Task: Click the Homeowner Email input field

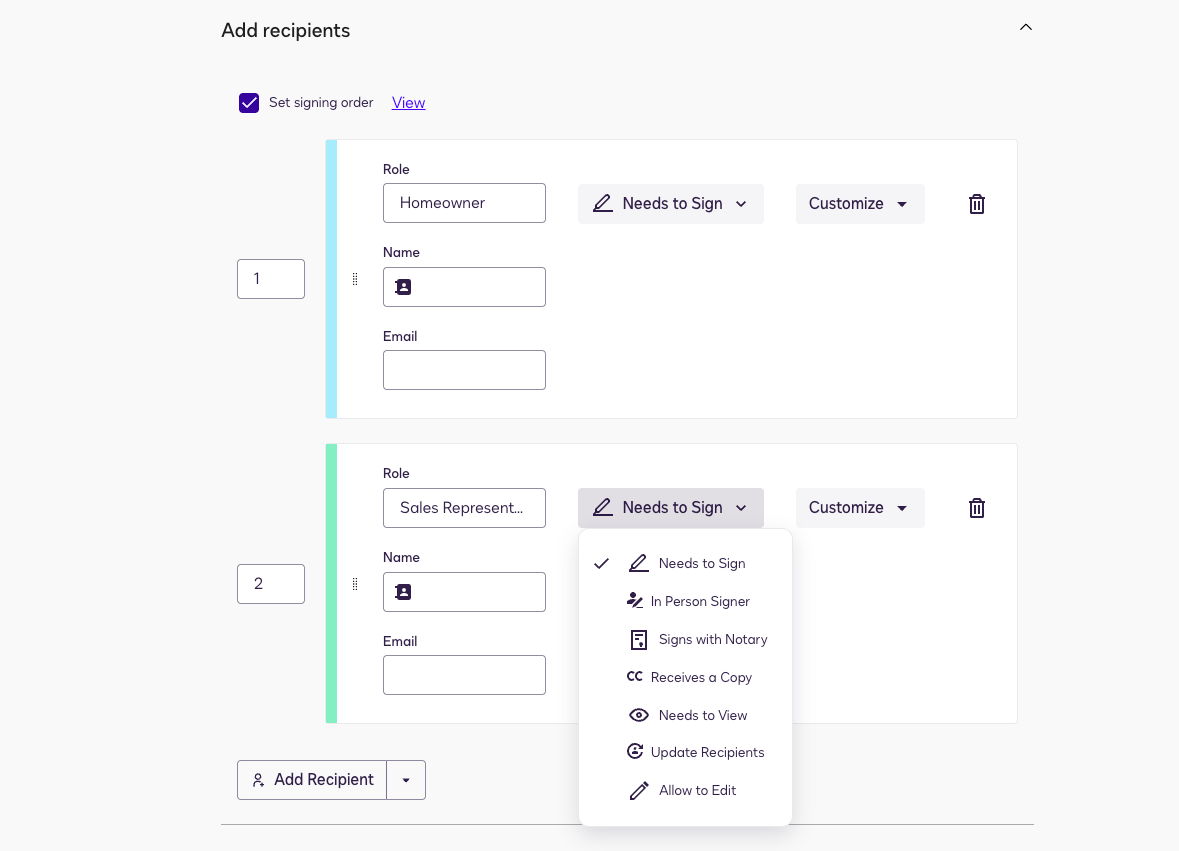Action: click(464, 370)
